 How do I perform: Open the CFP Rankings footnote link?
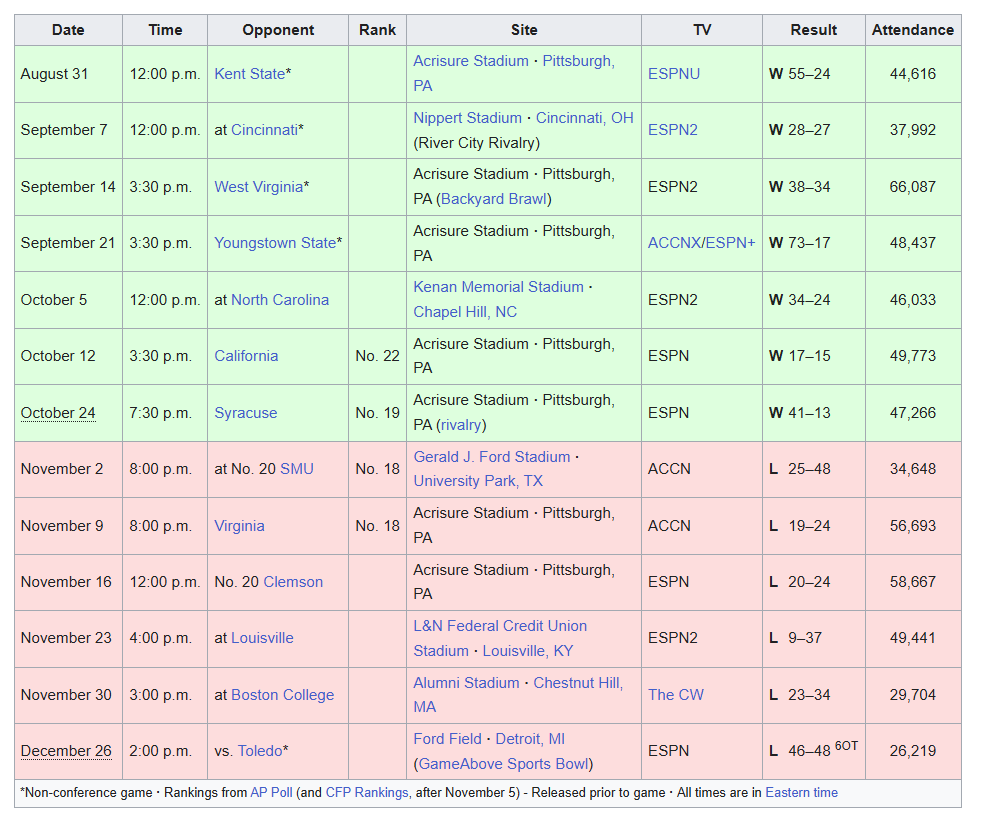pos(367,793)
